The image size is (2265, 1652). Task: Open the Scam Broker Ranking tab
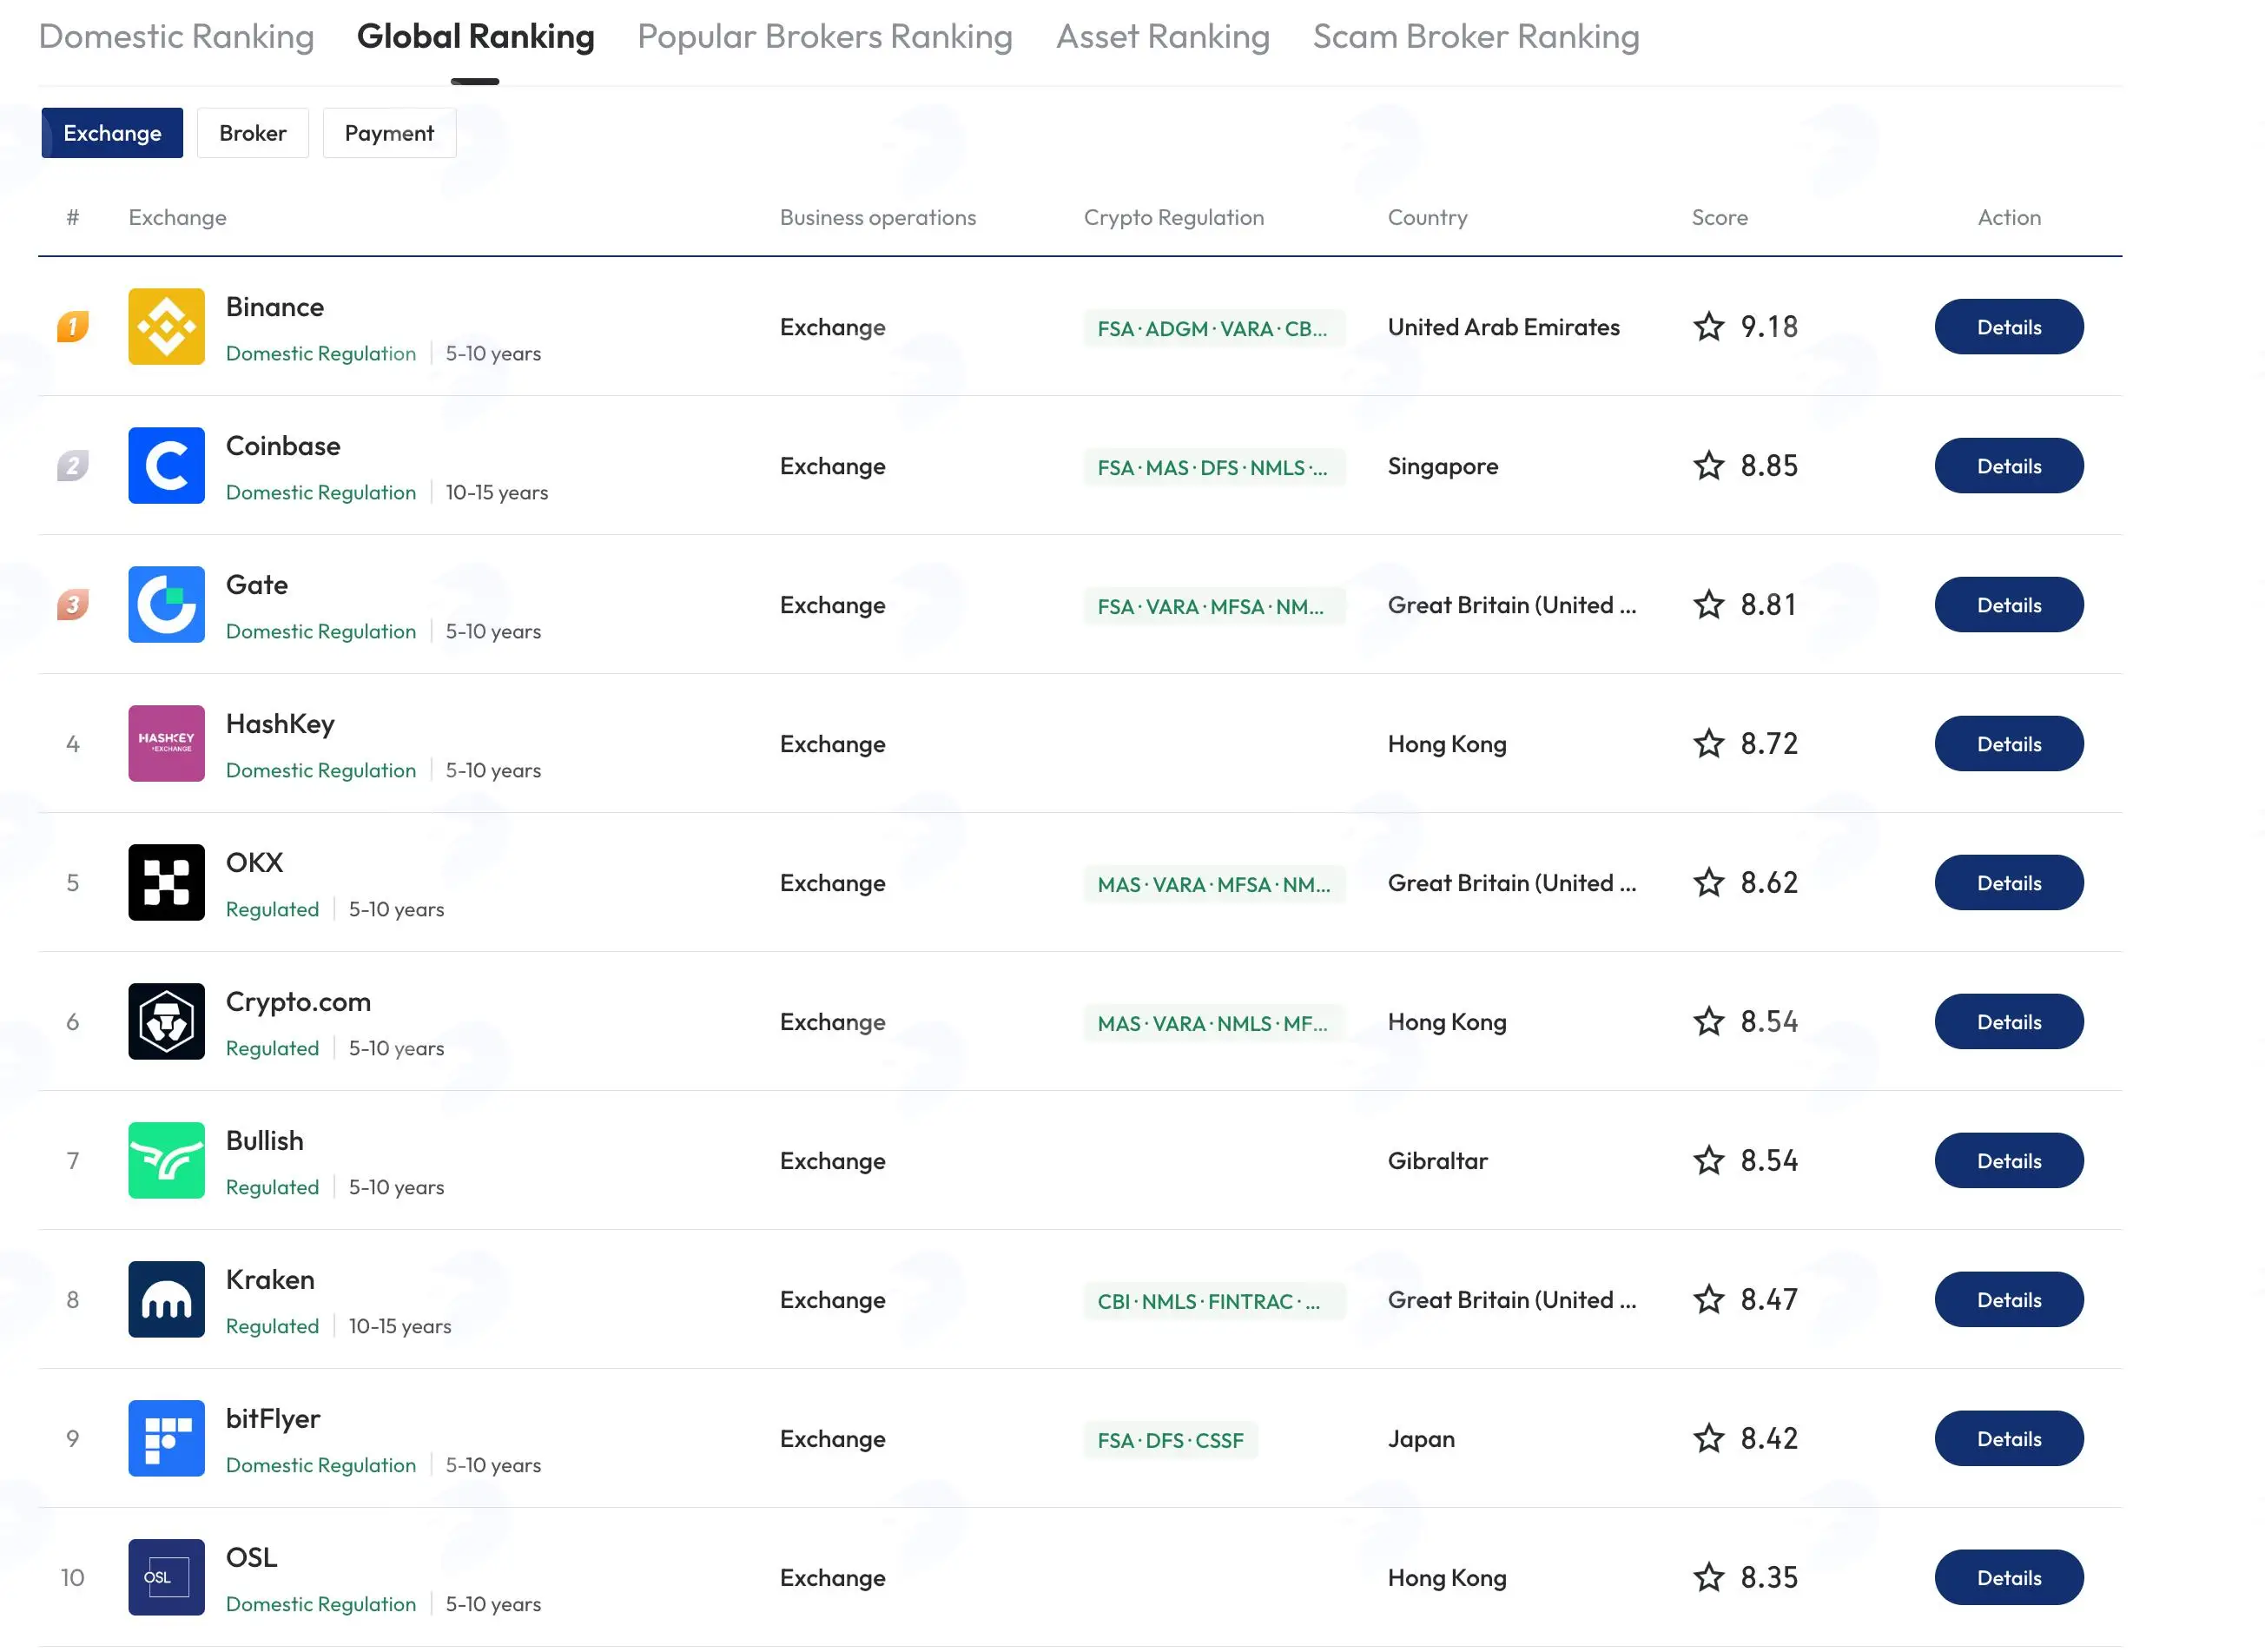1476,37
